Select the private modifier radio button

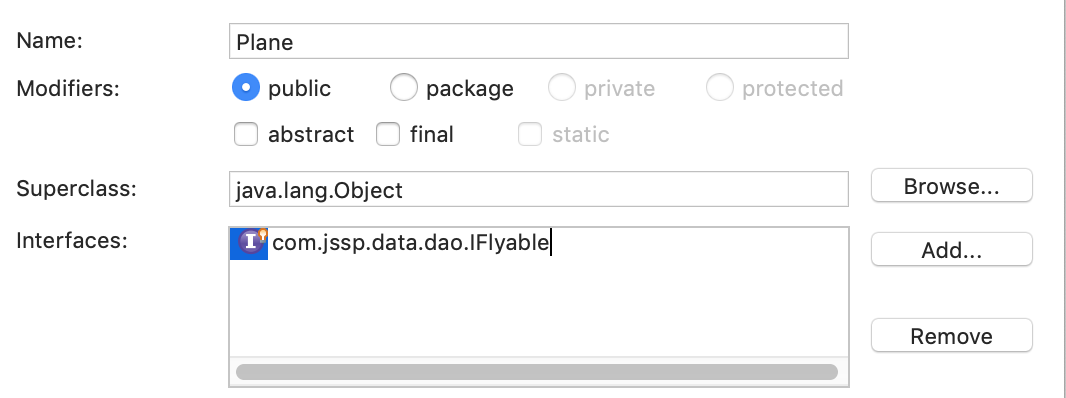(562, 88)
